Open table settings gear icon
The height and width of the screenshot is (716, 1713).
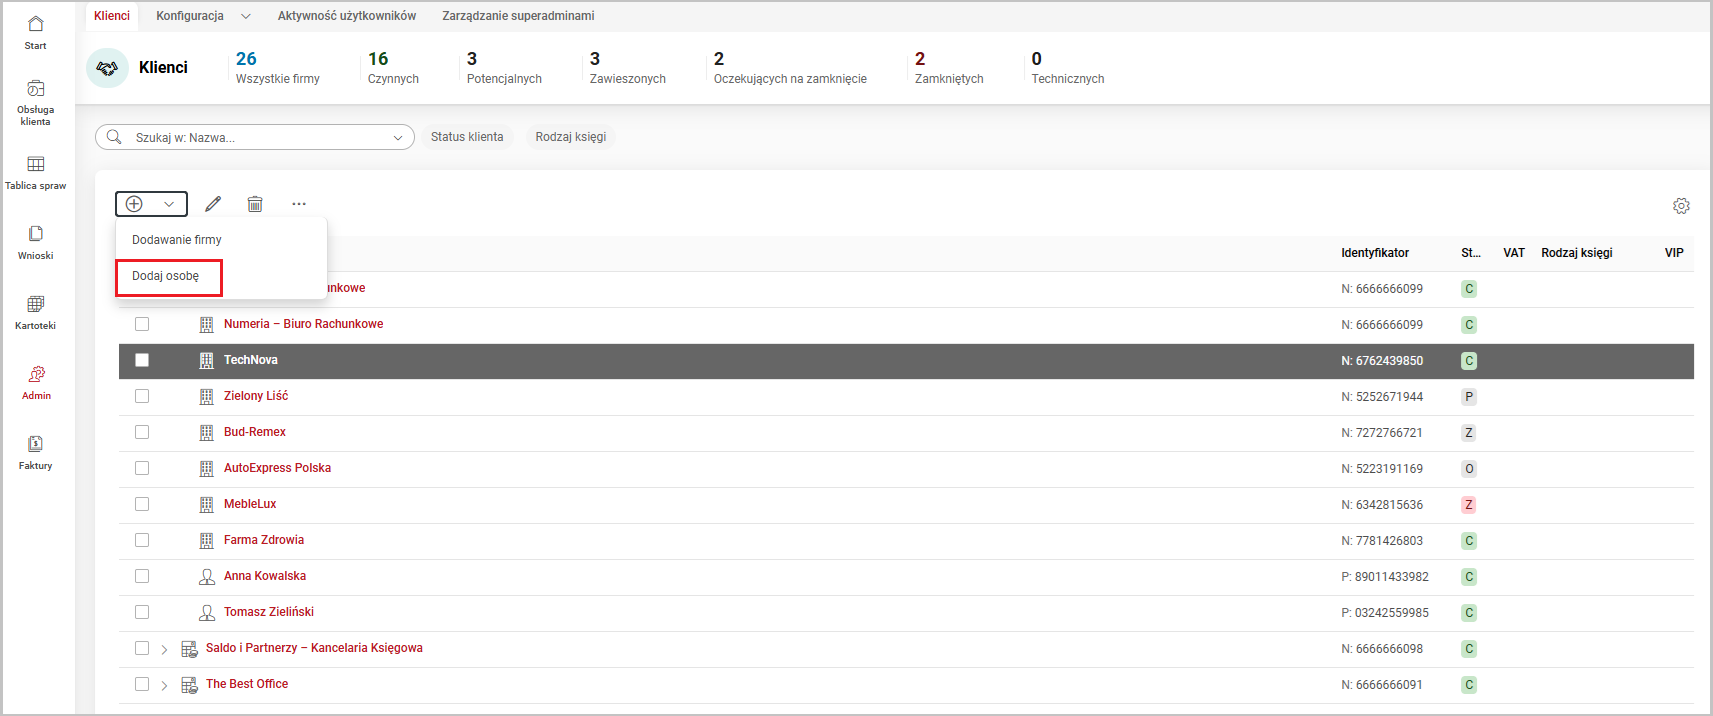[1681, 206]
